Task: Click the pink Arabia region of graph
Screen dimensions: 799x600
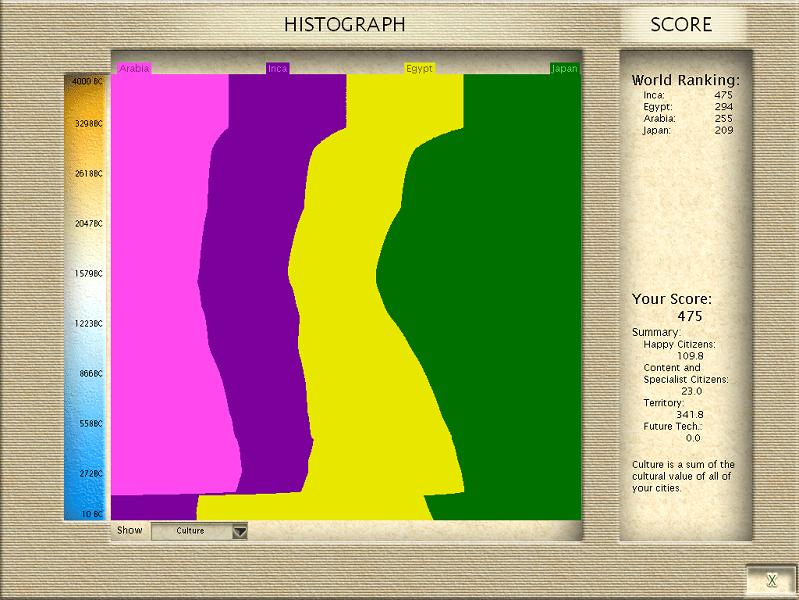Action: click(x=160, y=300)
